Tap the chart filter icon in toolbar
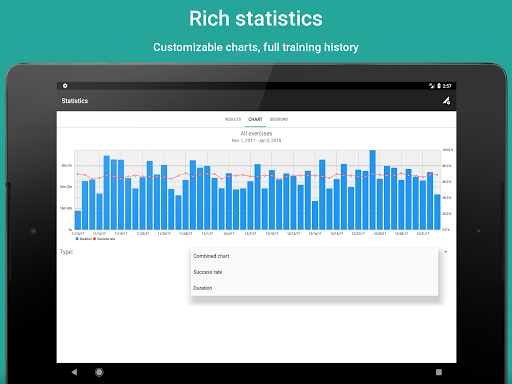 [x=446, y=101]
